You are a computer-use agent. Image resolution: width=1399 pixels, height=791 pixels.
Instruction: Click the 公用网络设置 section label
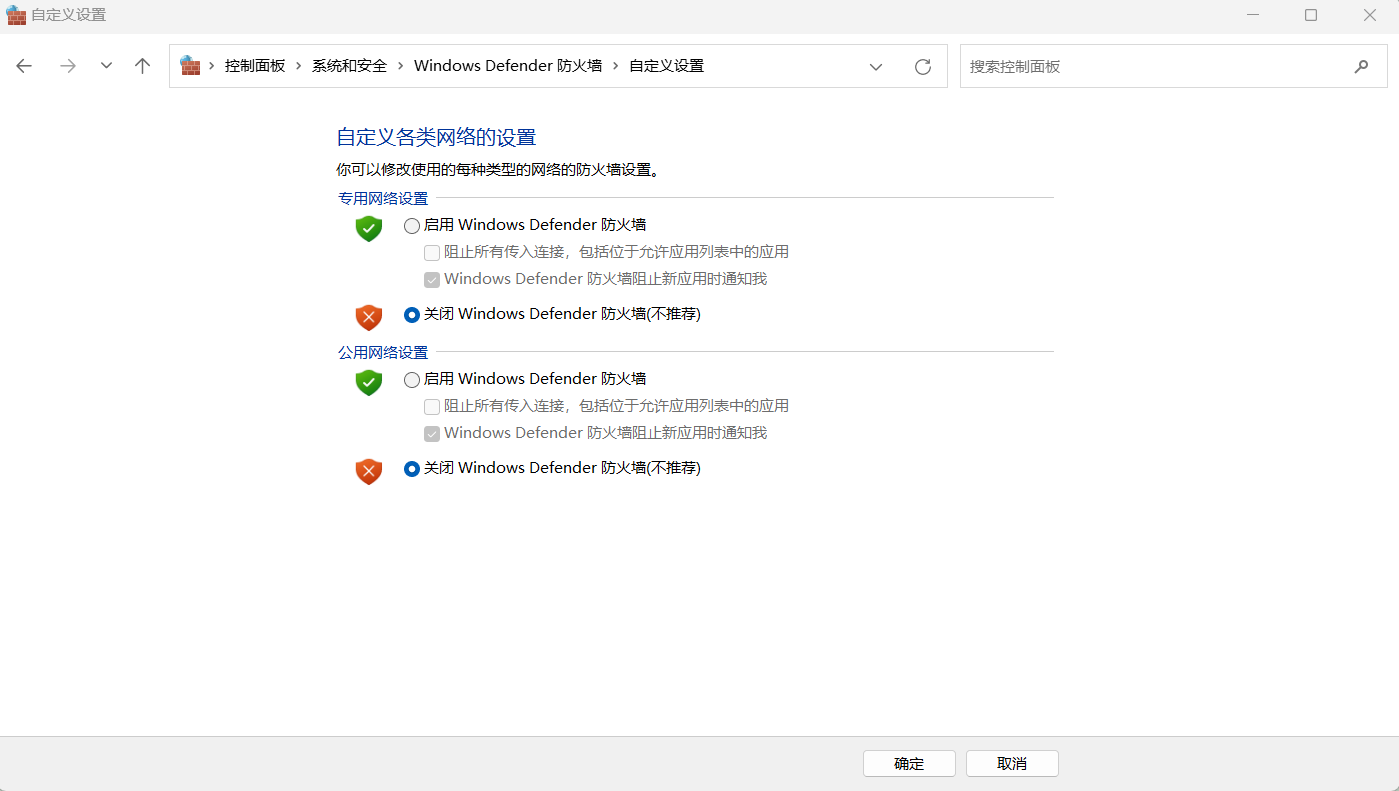pyautogui.click(x=383, y=353)
